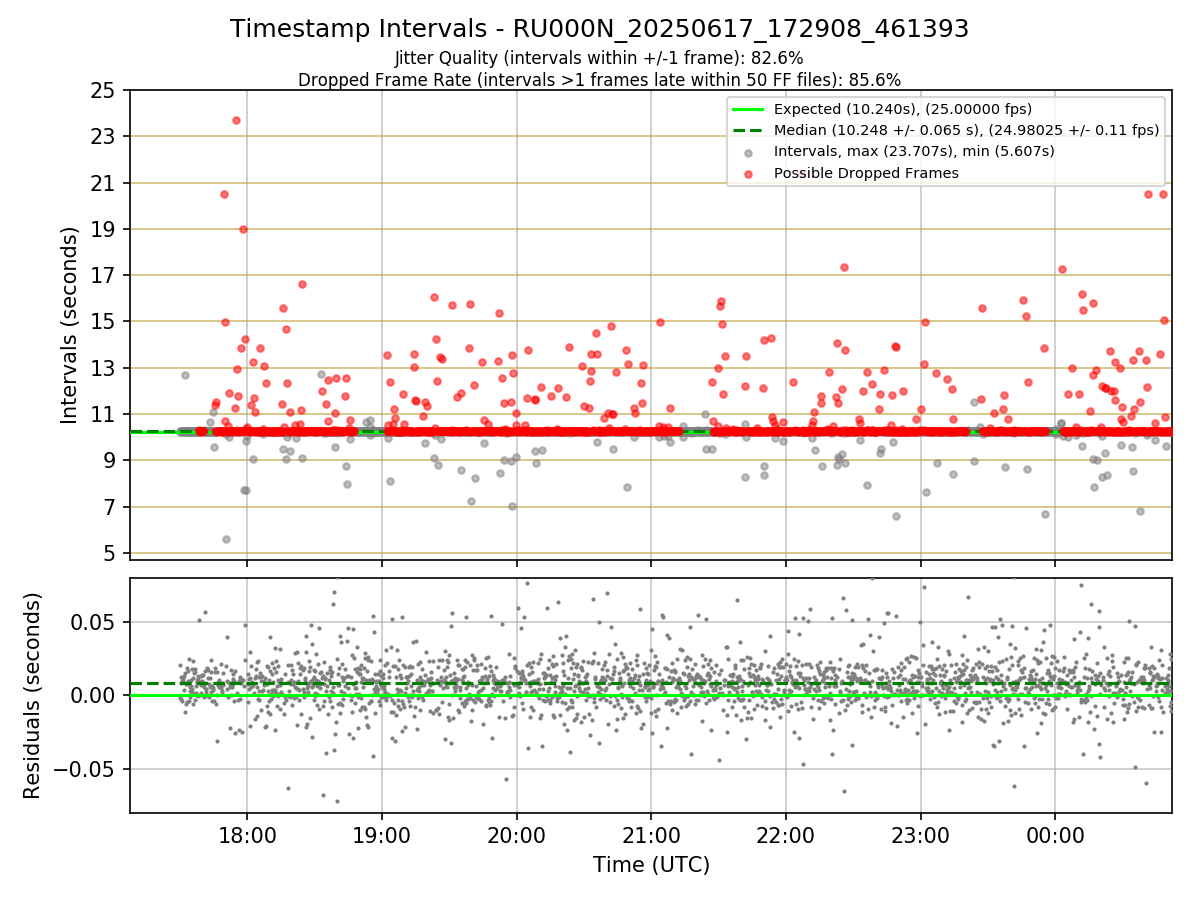
Task: Click the 'Residuals (seconds)' y-axis label
Action: [33, 696]
